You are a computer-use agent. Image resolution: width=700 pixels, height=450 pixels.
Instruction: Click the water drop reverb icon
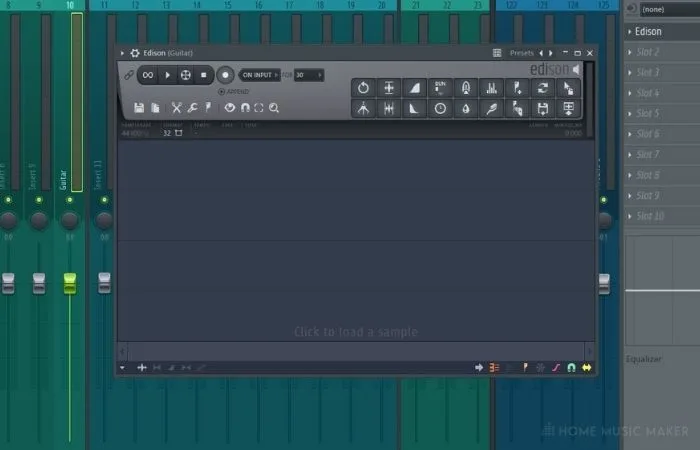pyautogui.click(x=466, y=108)
